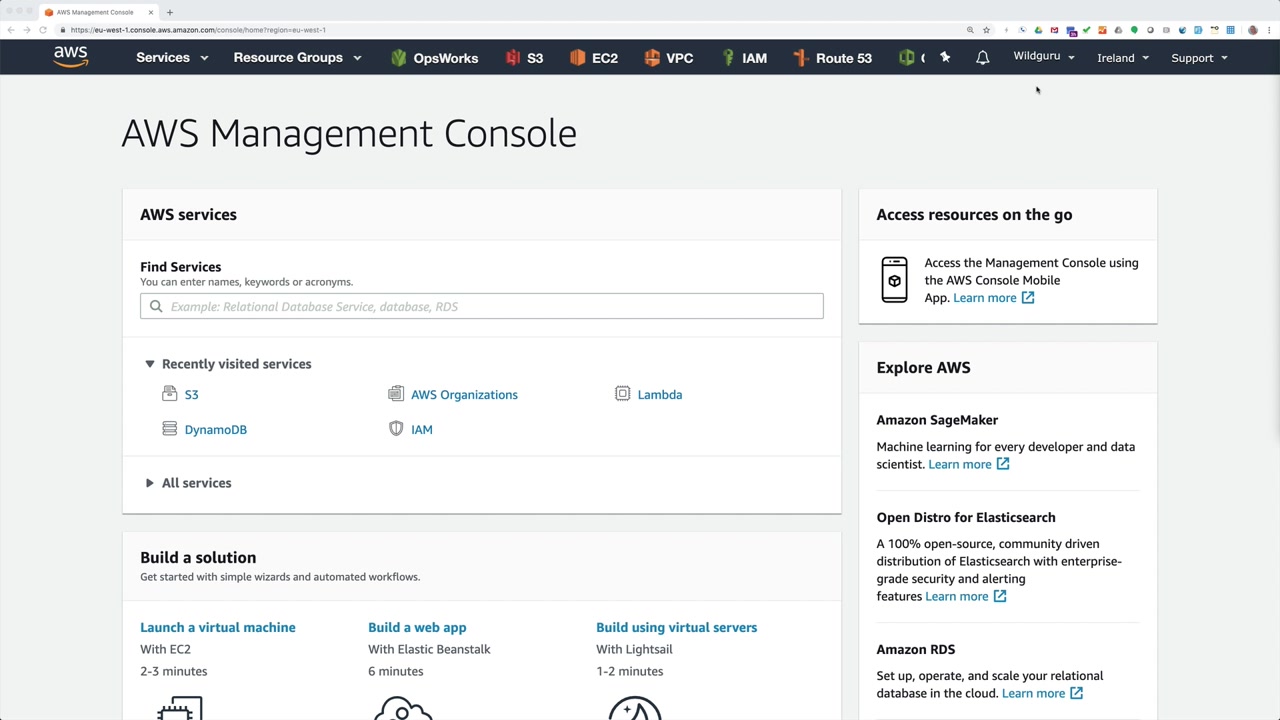
Task: Click the AWS logo home icon
Action: pos(71,57)
